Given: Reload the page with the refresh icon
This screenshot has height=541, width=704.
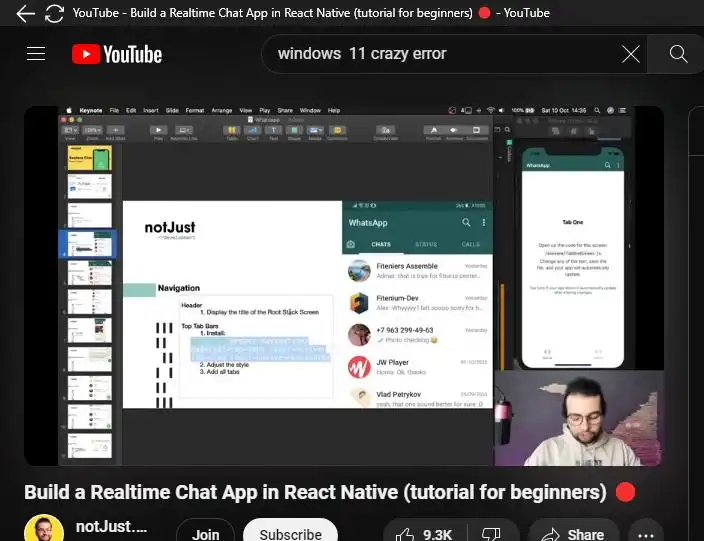Looking at the screenshot, I should 54,13.
